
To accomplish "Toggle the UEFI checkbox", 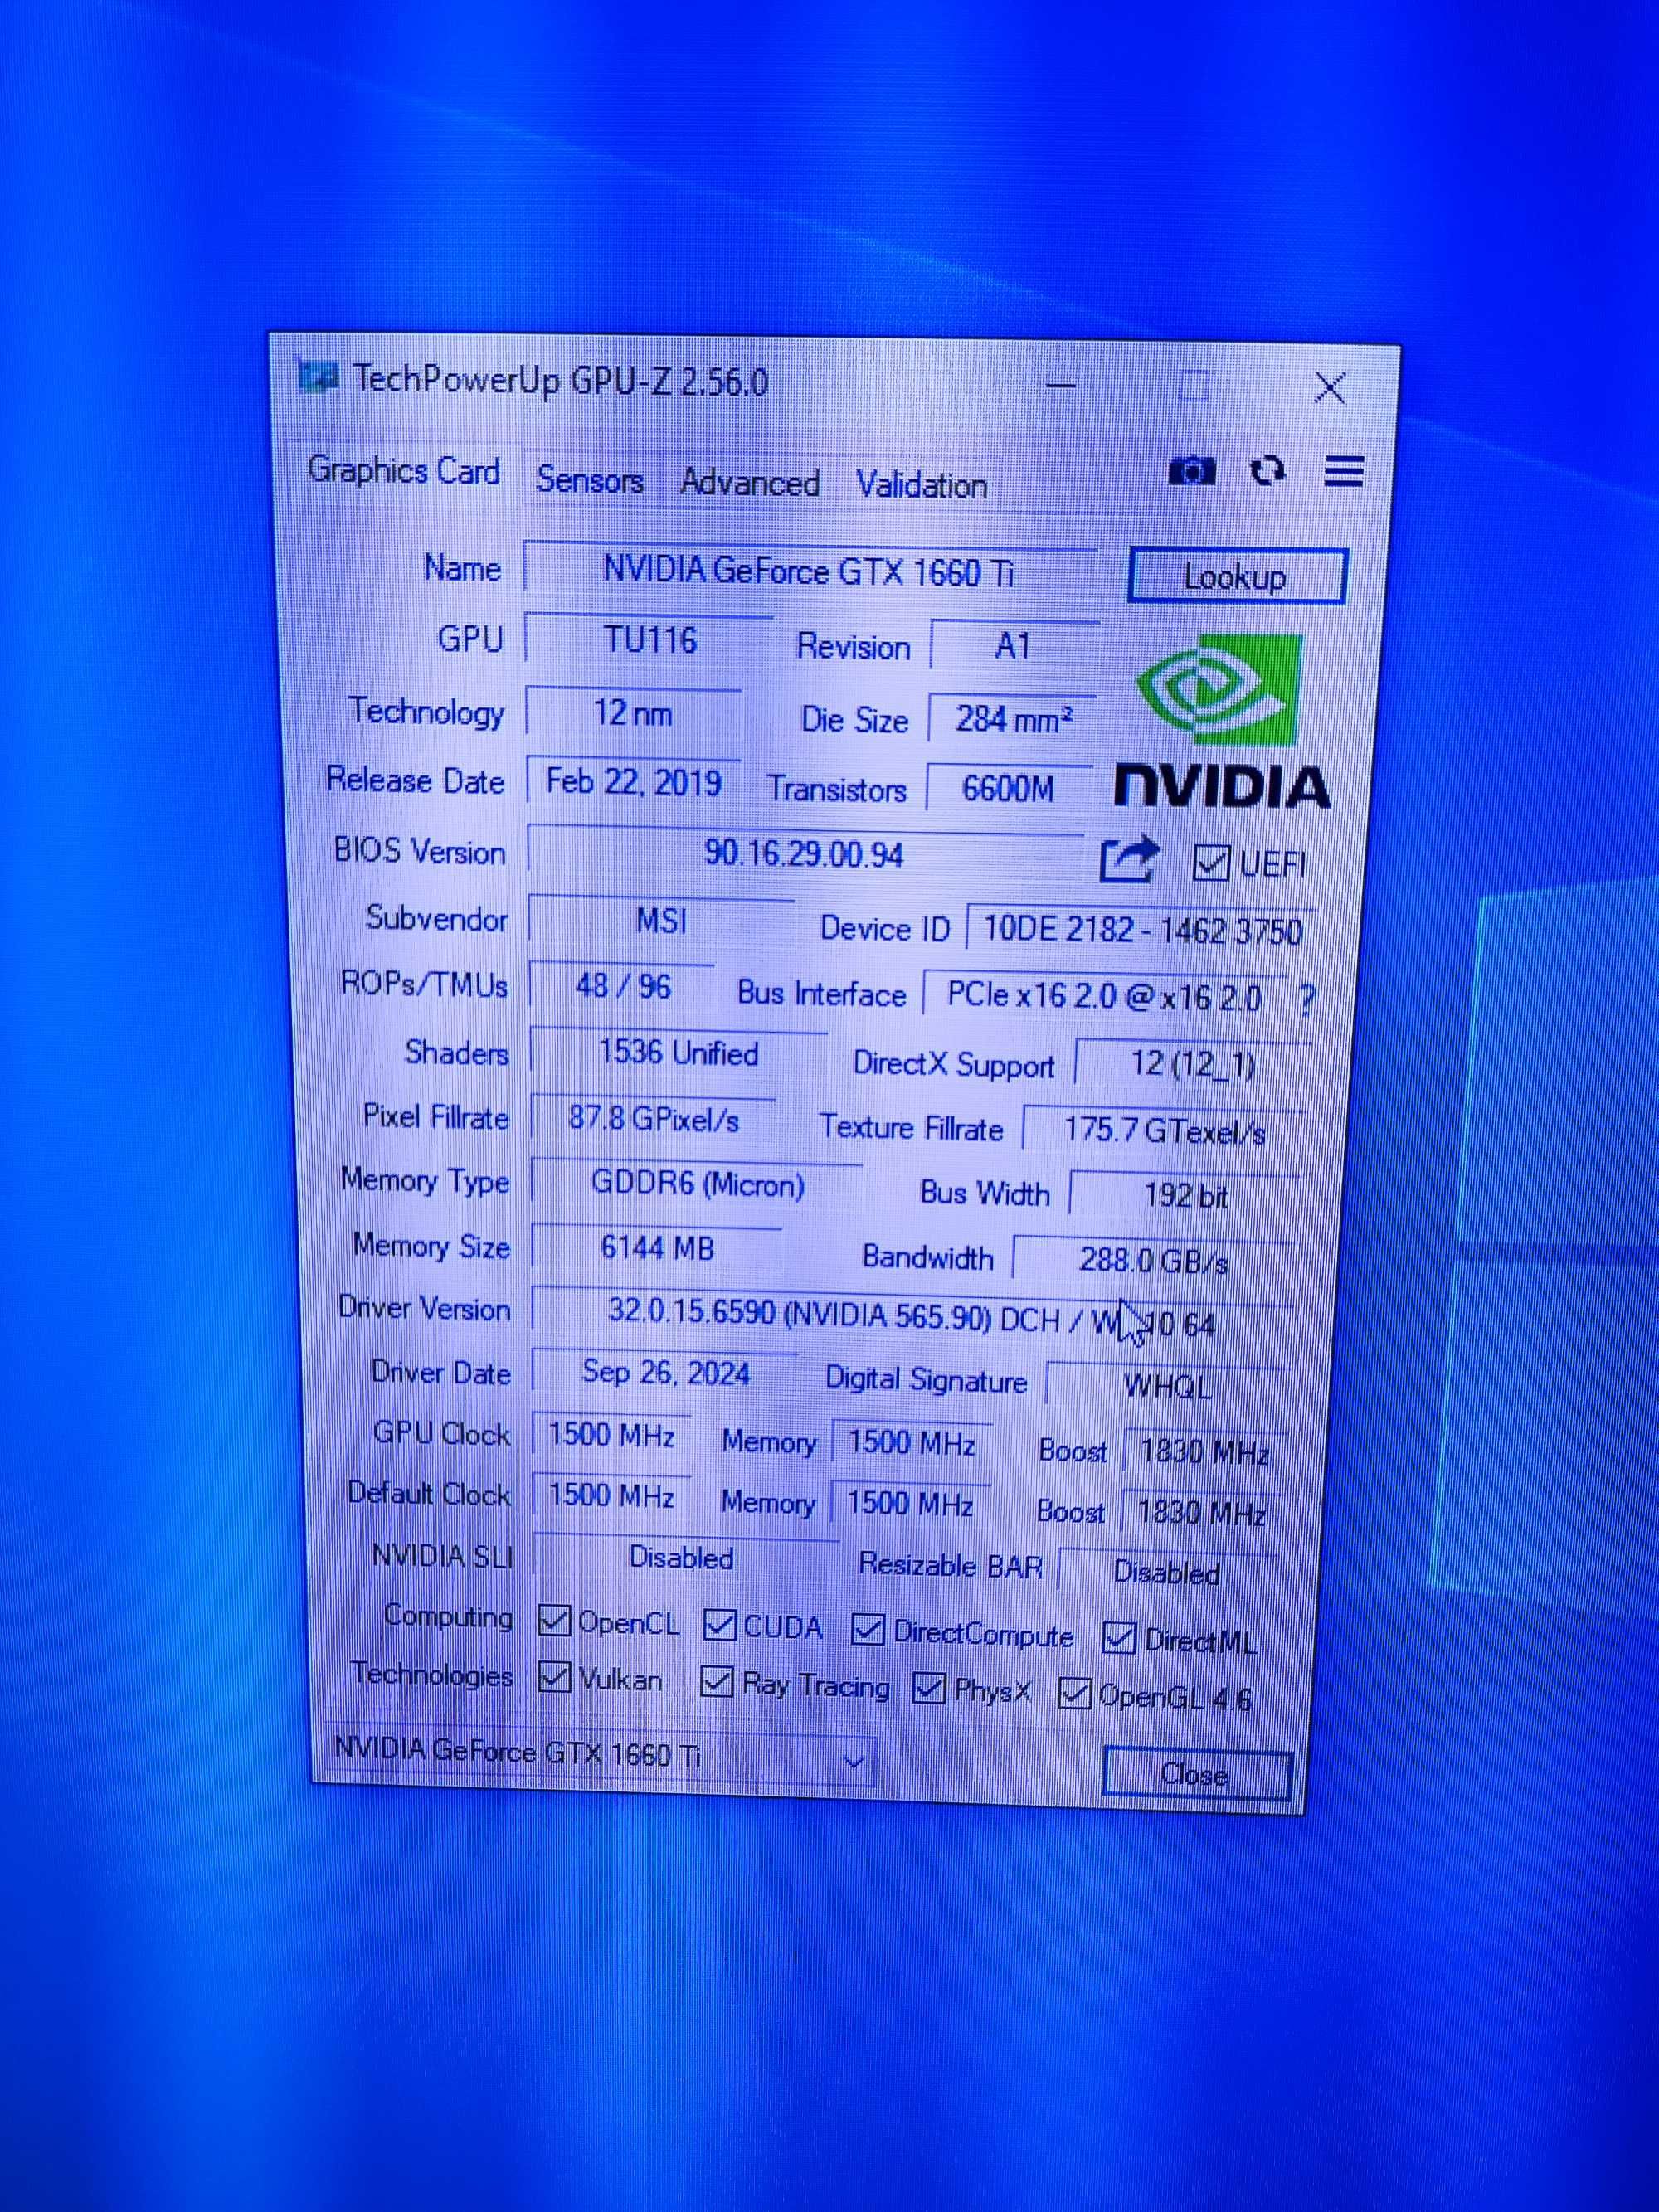I will point(1210,862).
